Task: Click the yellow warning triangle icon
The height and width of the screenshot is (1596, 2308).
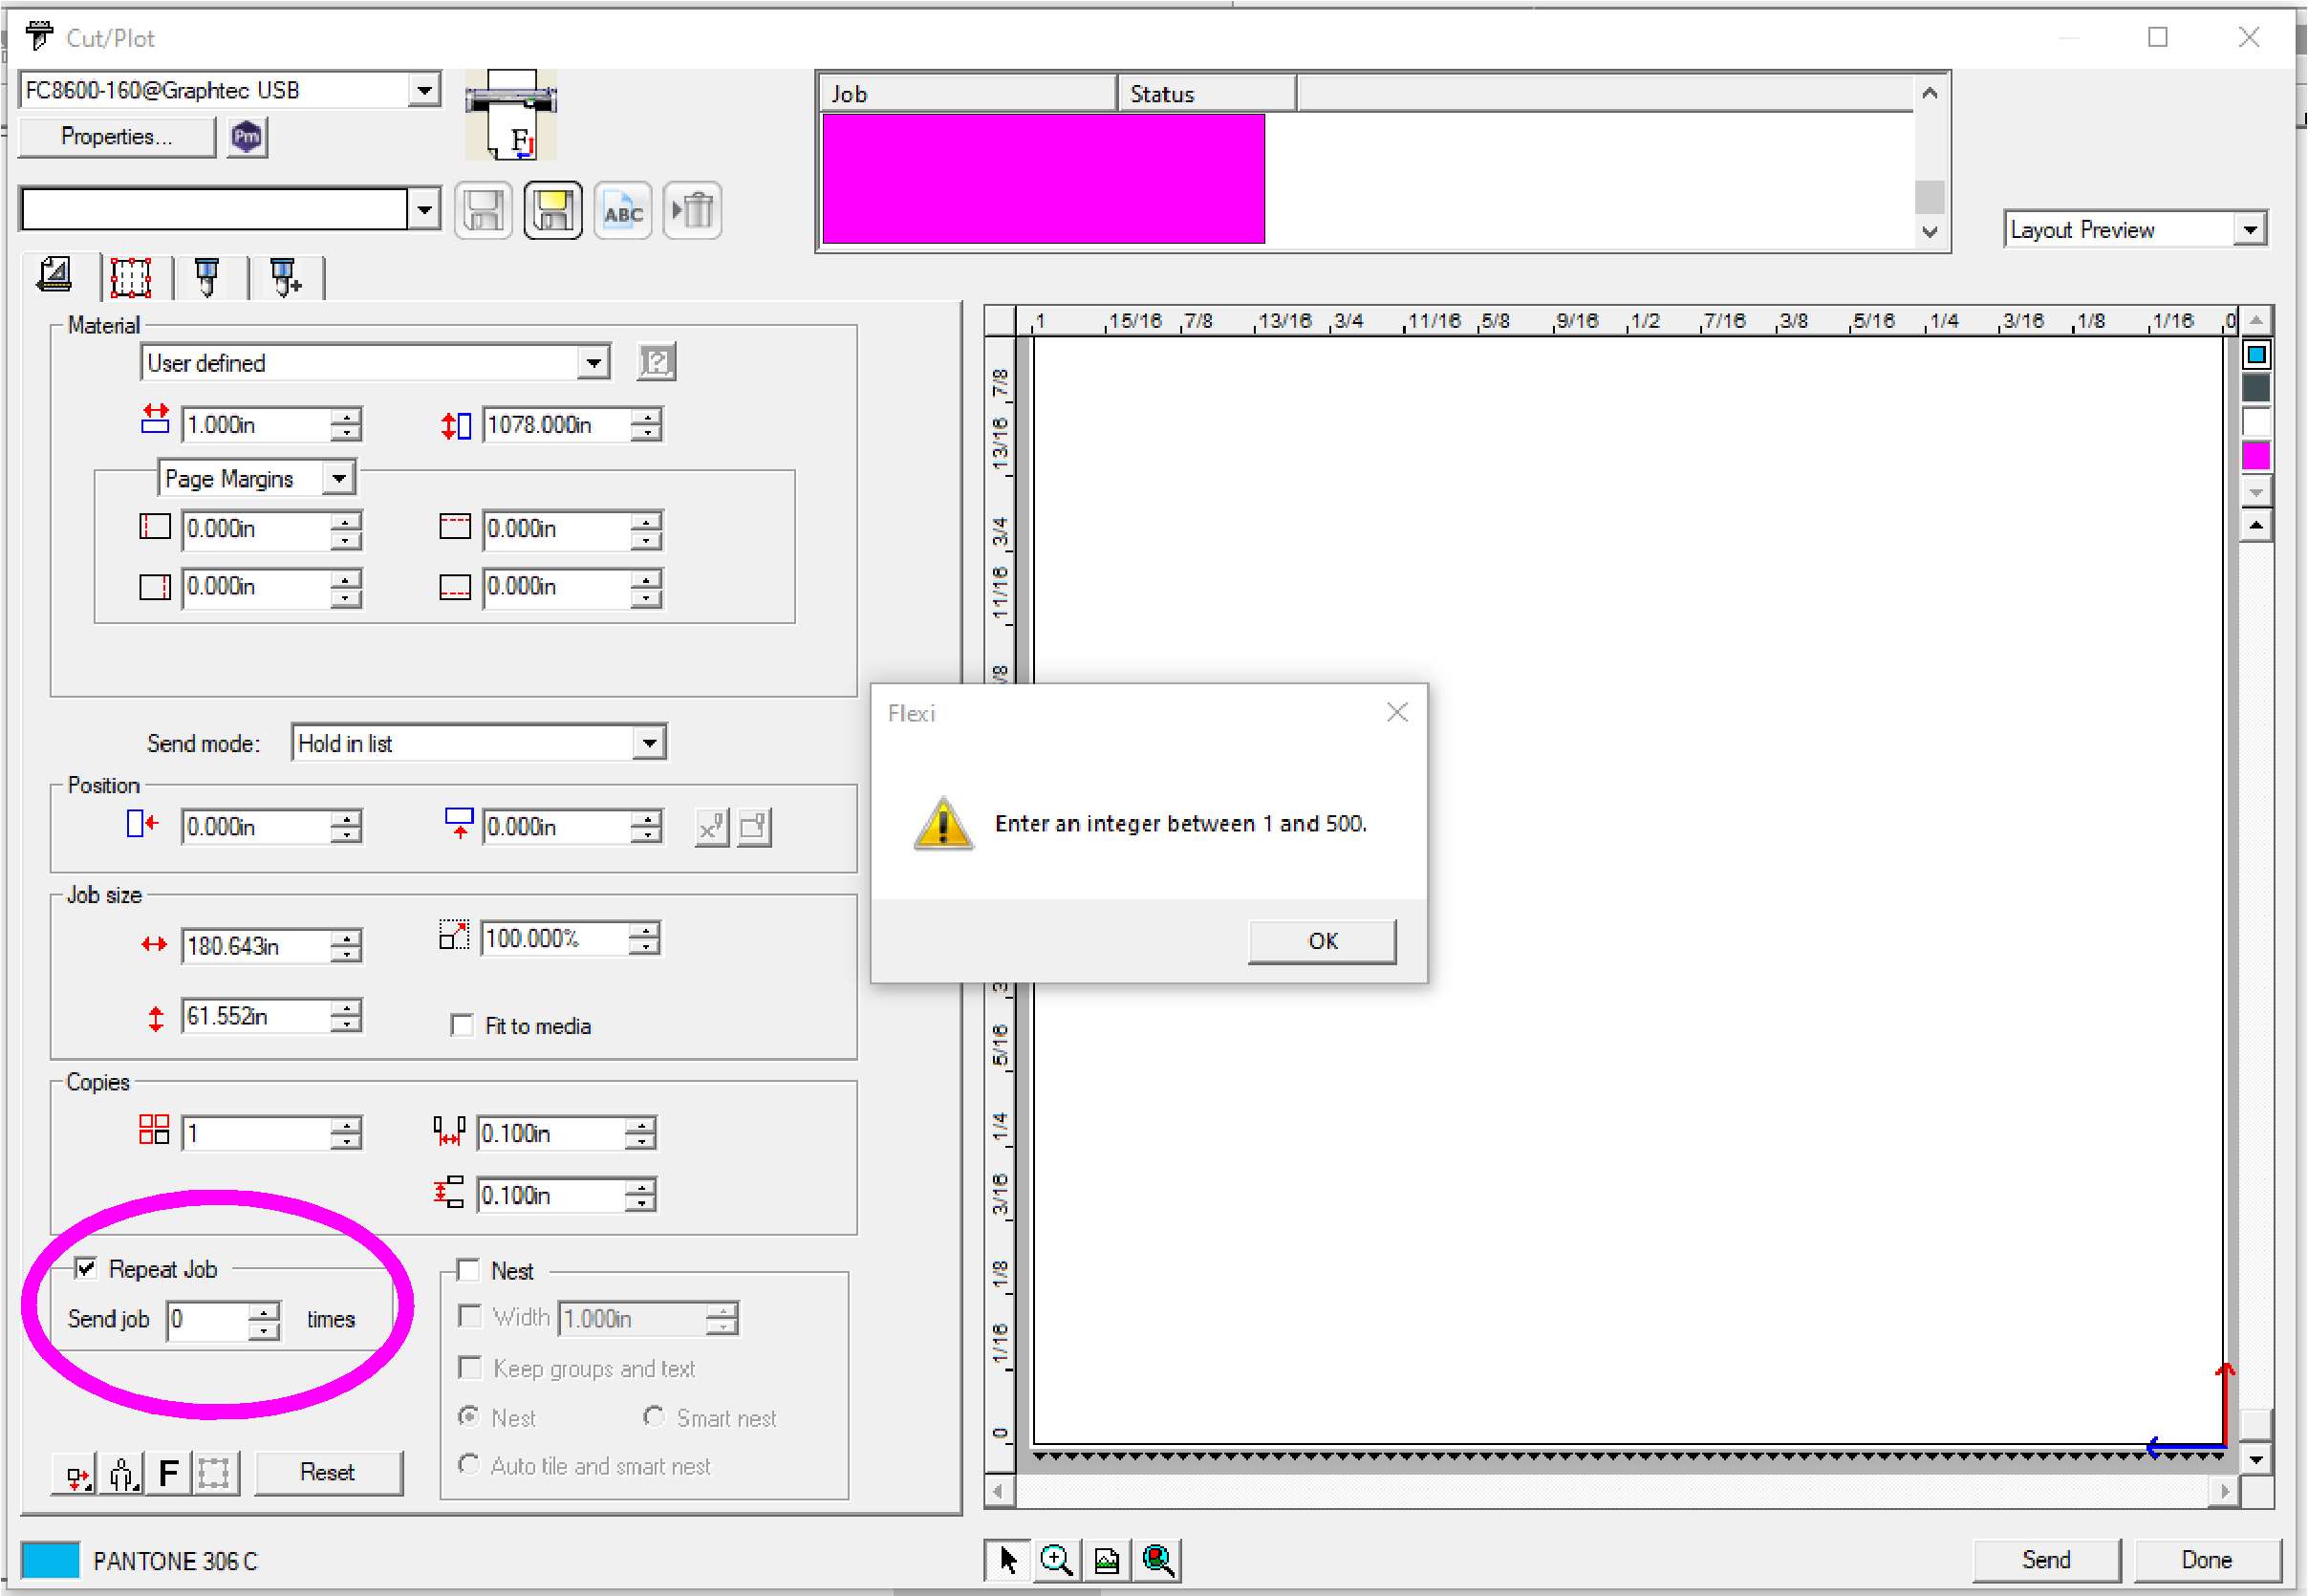Action: tap(942, 824)
